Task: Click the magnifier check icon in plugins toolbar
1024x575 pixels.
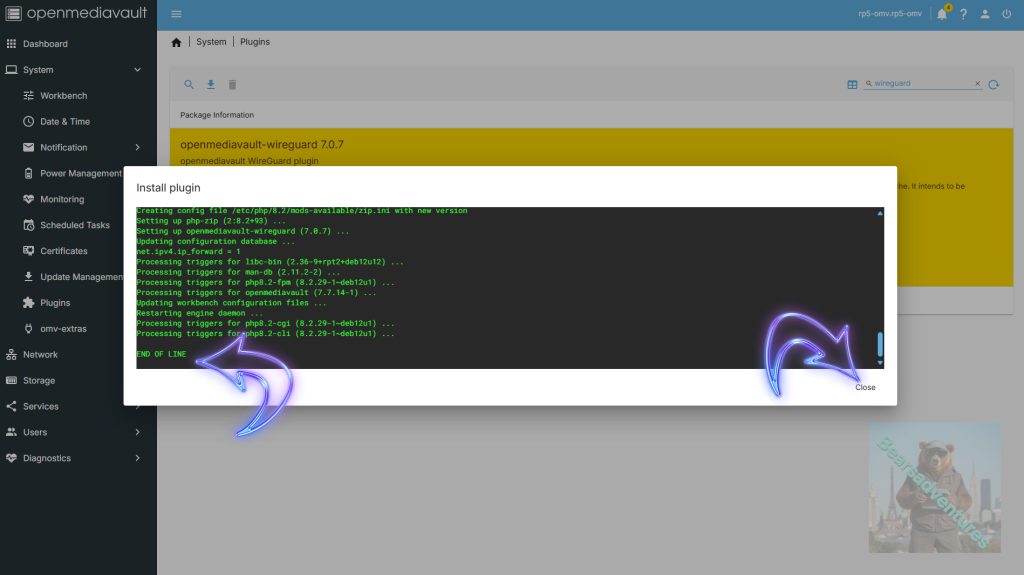Action: [x=189, y=85]
